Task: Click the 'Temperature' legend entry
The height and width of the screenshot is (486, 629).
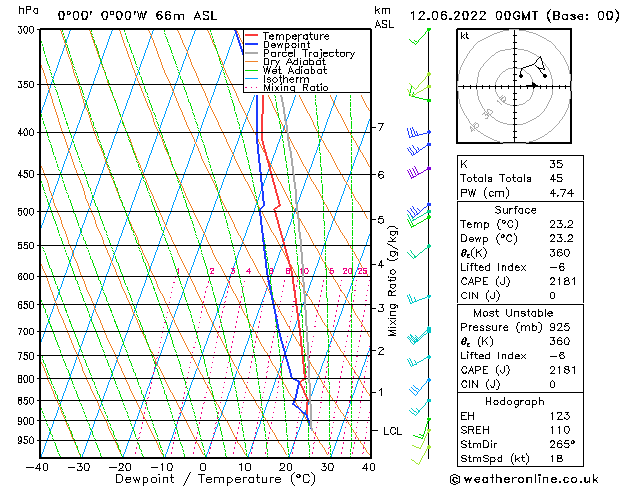Action: (296, 36)
